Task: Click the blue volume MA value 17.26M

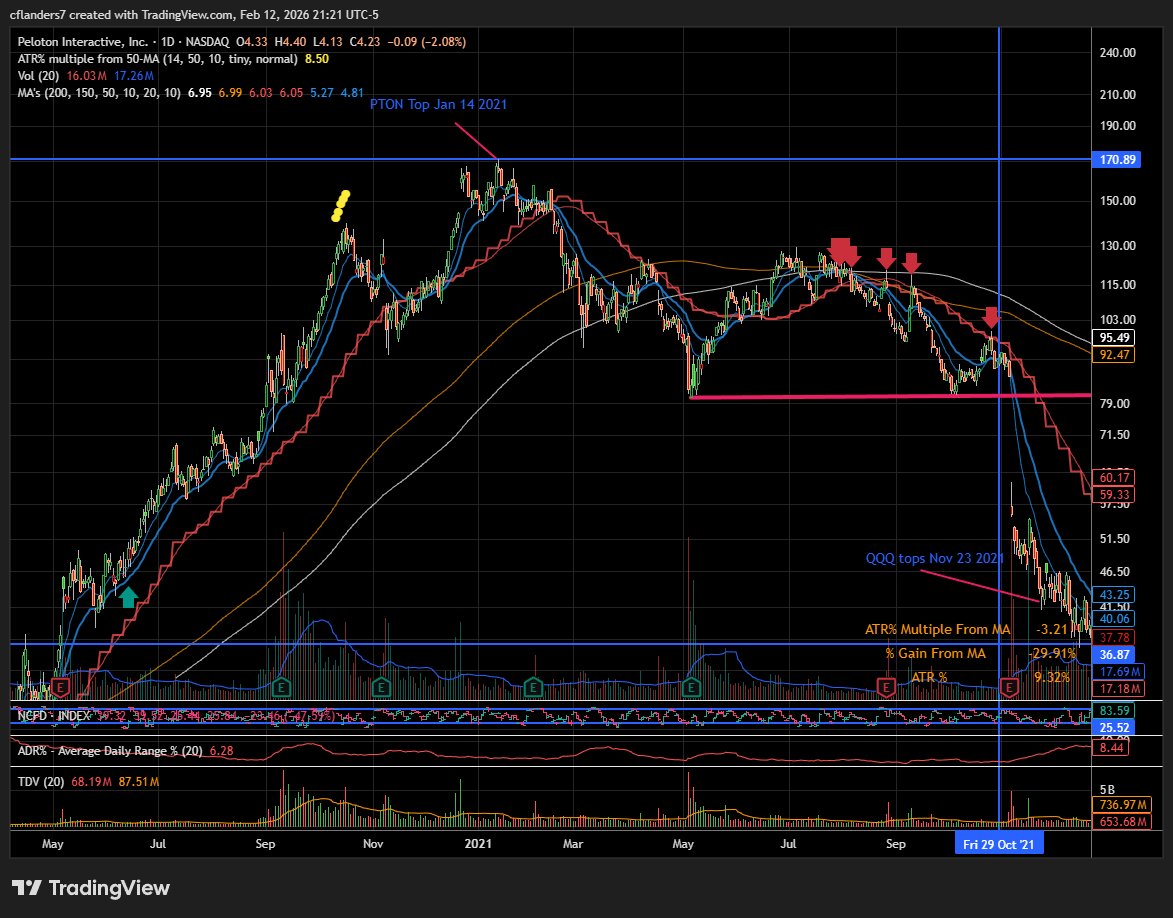Action: [x=134, y=76]
